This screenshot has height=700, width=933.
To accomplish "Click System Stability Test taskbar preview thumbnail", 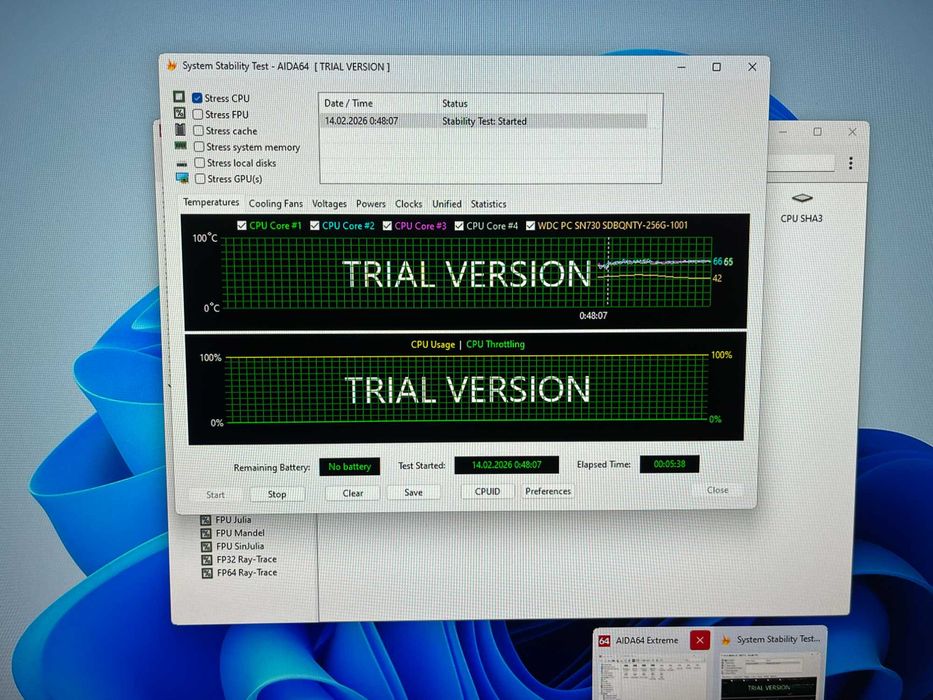I will 769,676.
